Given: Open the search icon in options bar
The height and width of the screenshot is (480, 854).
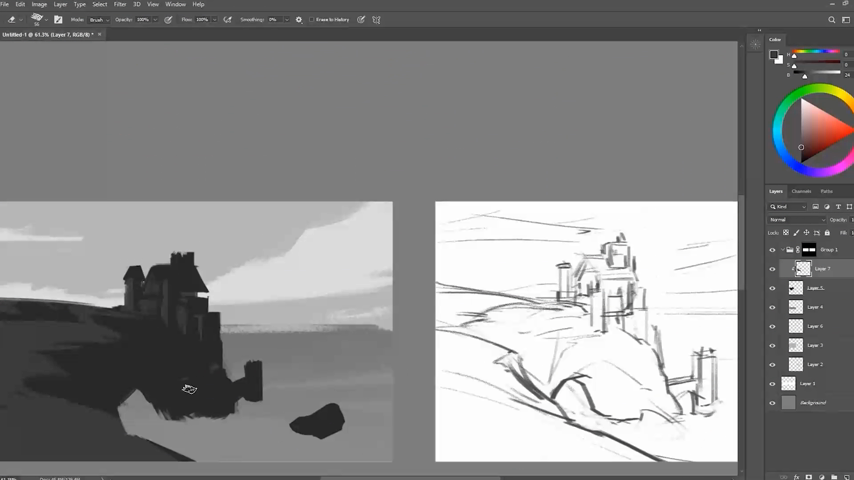Looking at the screenshot, I should coord(832,20).
